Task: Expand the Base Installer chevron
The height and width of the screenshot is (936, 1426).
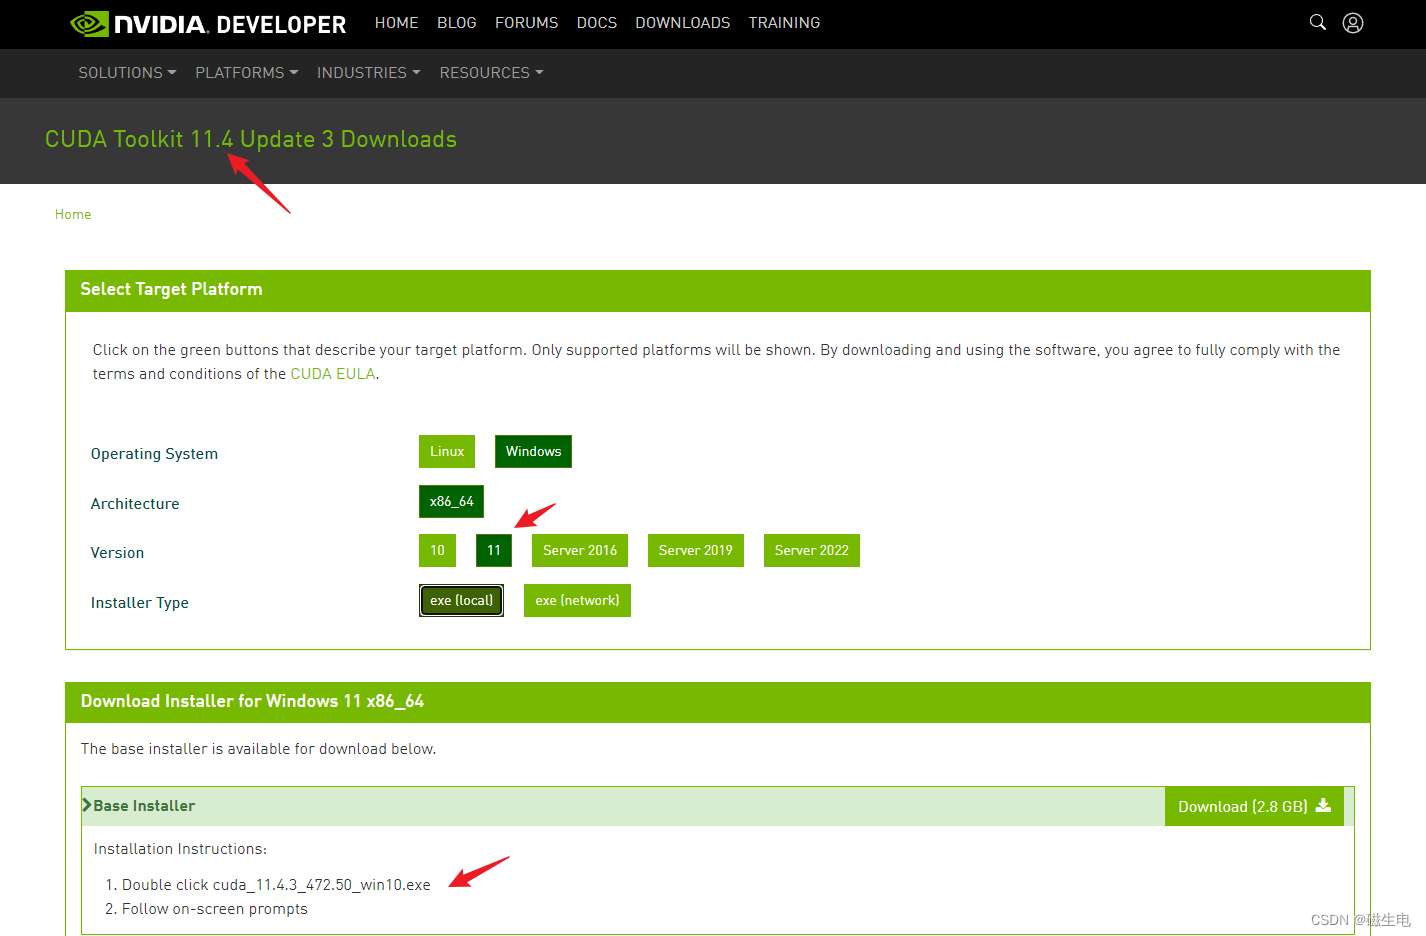Action: tap(87, 805)
